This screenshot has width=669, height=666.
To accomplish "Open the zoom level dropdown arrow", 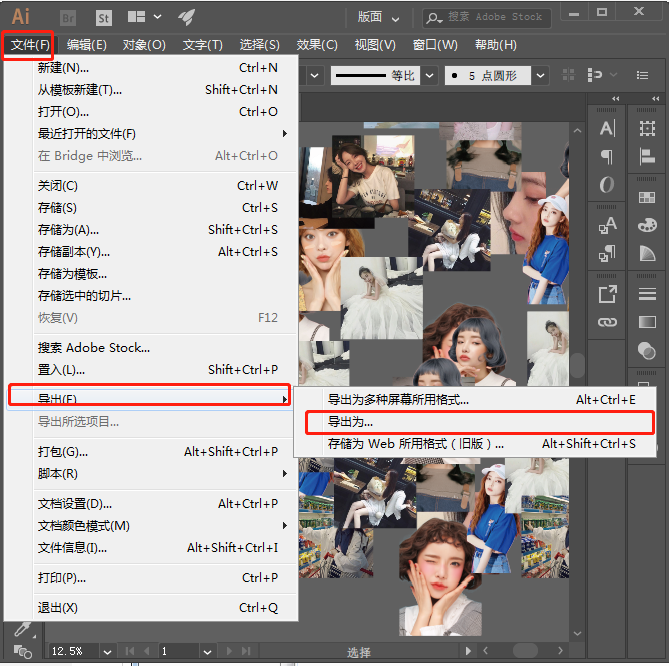I will (x=108, y=652).
